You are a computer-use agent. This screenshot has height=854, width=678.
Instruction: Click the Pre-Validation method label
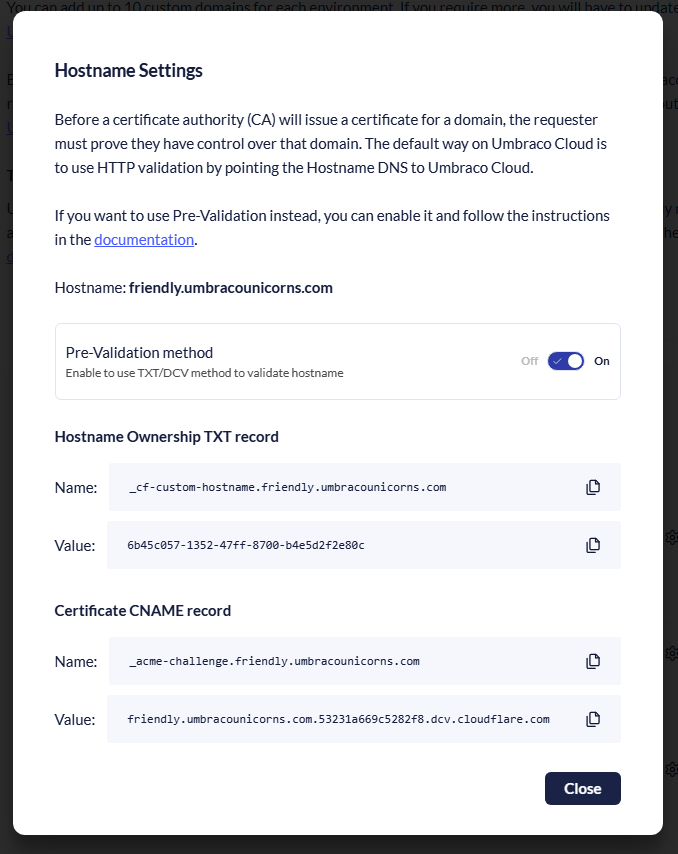tap(139, 352)
